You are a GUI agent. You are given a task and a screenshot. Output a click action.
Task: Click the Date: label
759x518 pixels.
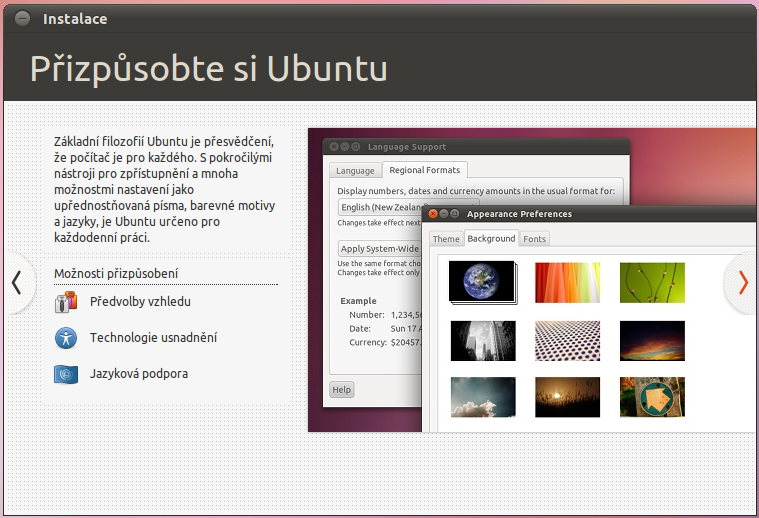click(360, 328)
